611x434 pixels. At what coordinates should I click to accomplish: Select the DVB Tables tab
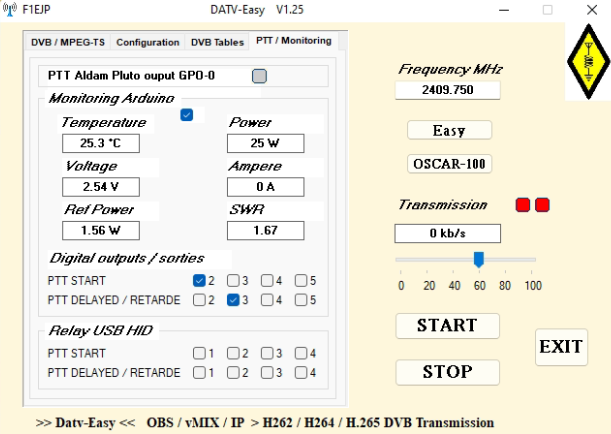tap(216, 42)
